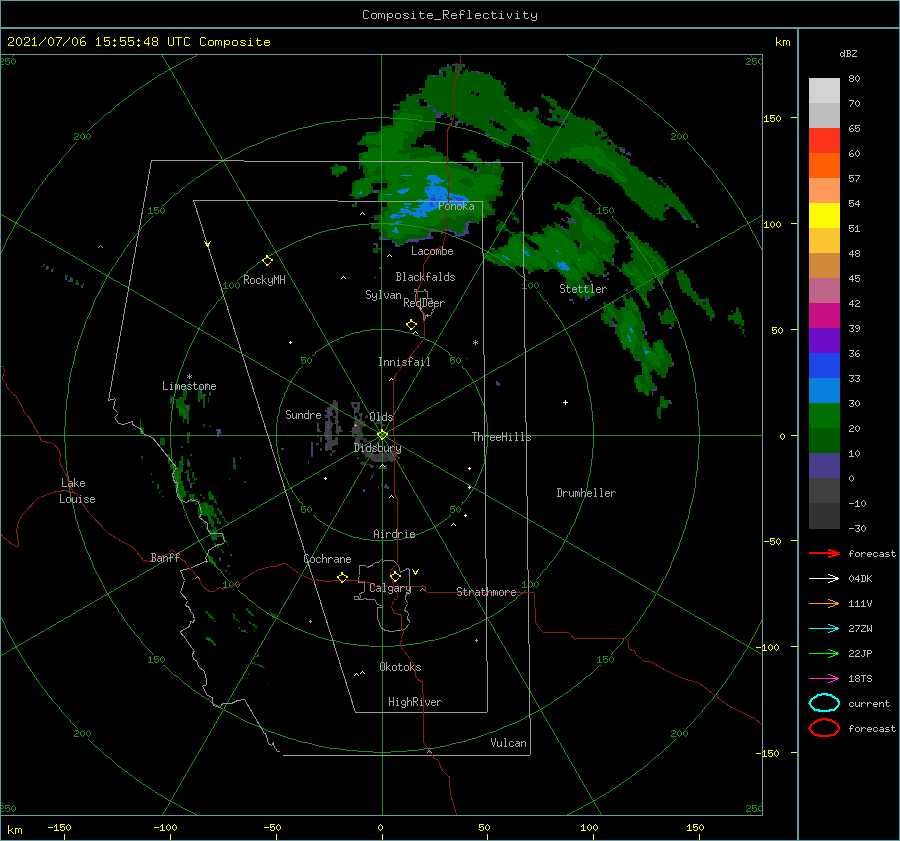Viewport: 900px width, 841px height.
Task: Click the asterisk marker northeast of Innisfail
Action: 475,343
